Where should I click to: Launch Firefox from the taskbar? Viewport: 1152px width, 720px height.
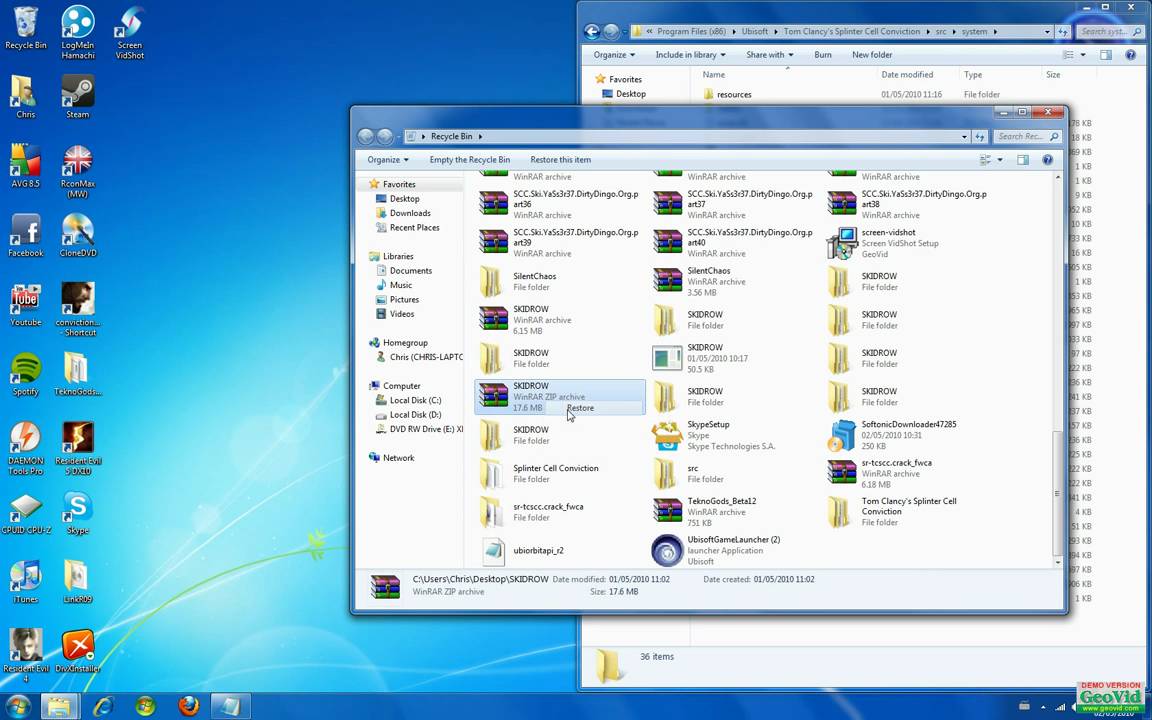[188, 706]
